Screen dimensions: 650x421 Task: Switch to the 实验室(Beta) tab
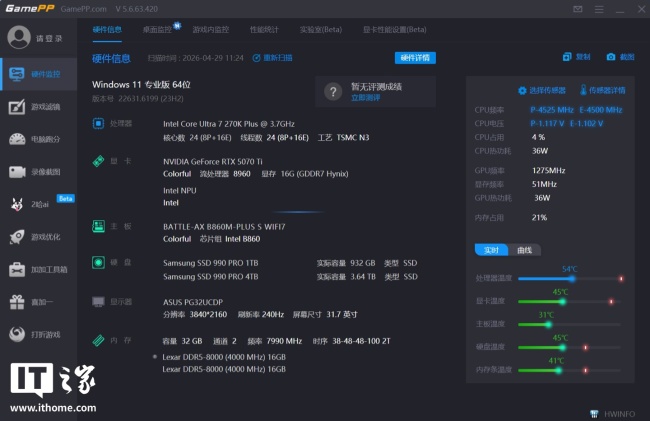pyautogui.click(x=321, y=29)
